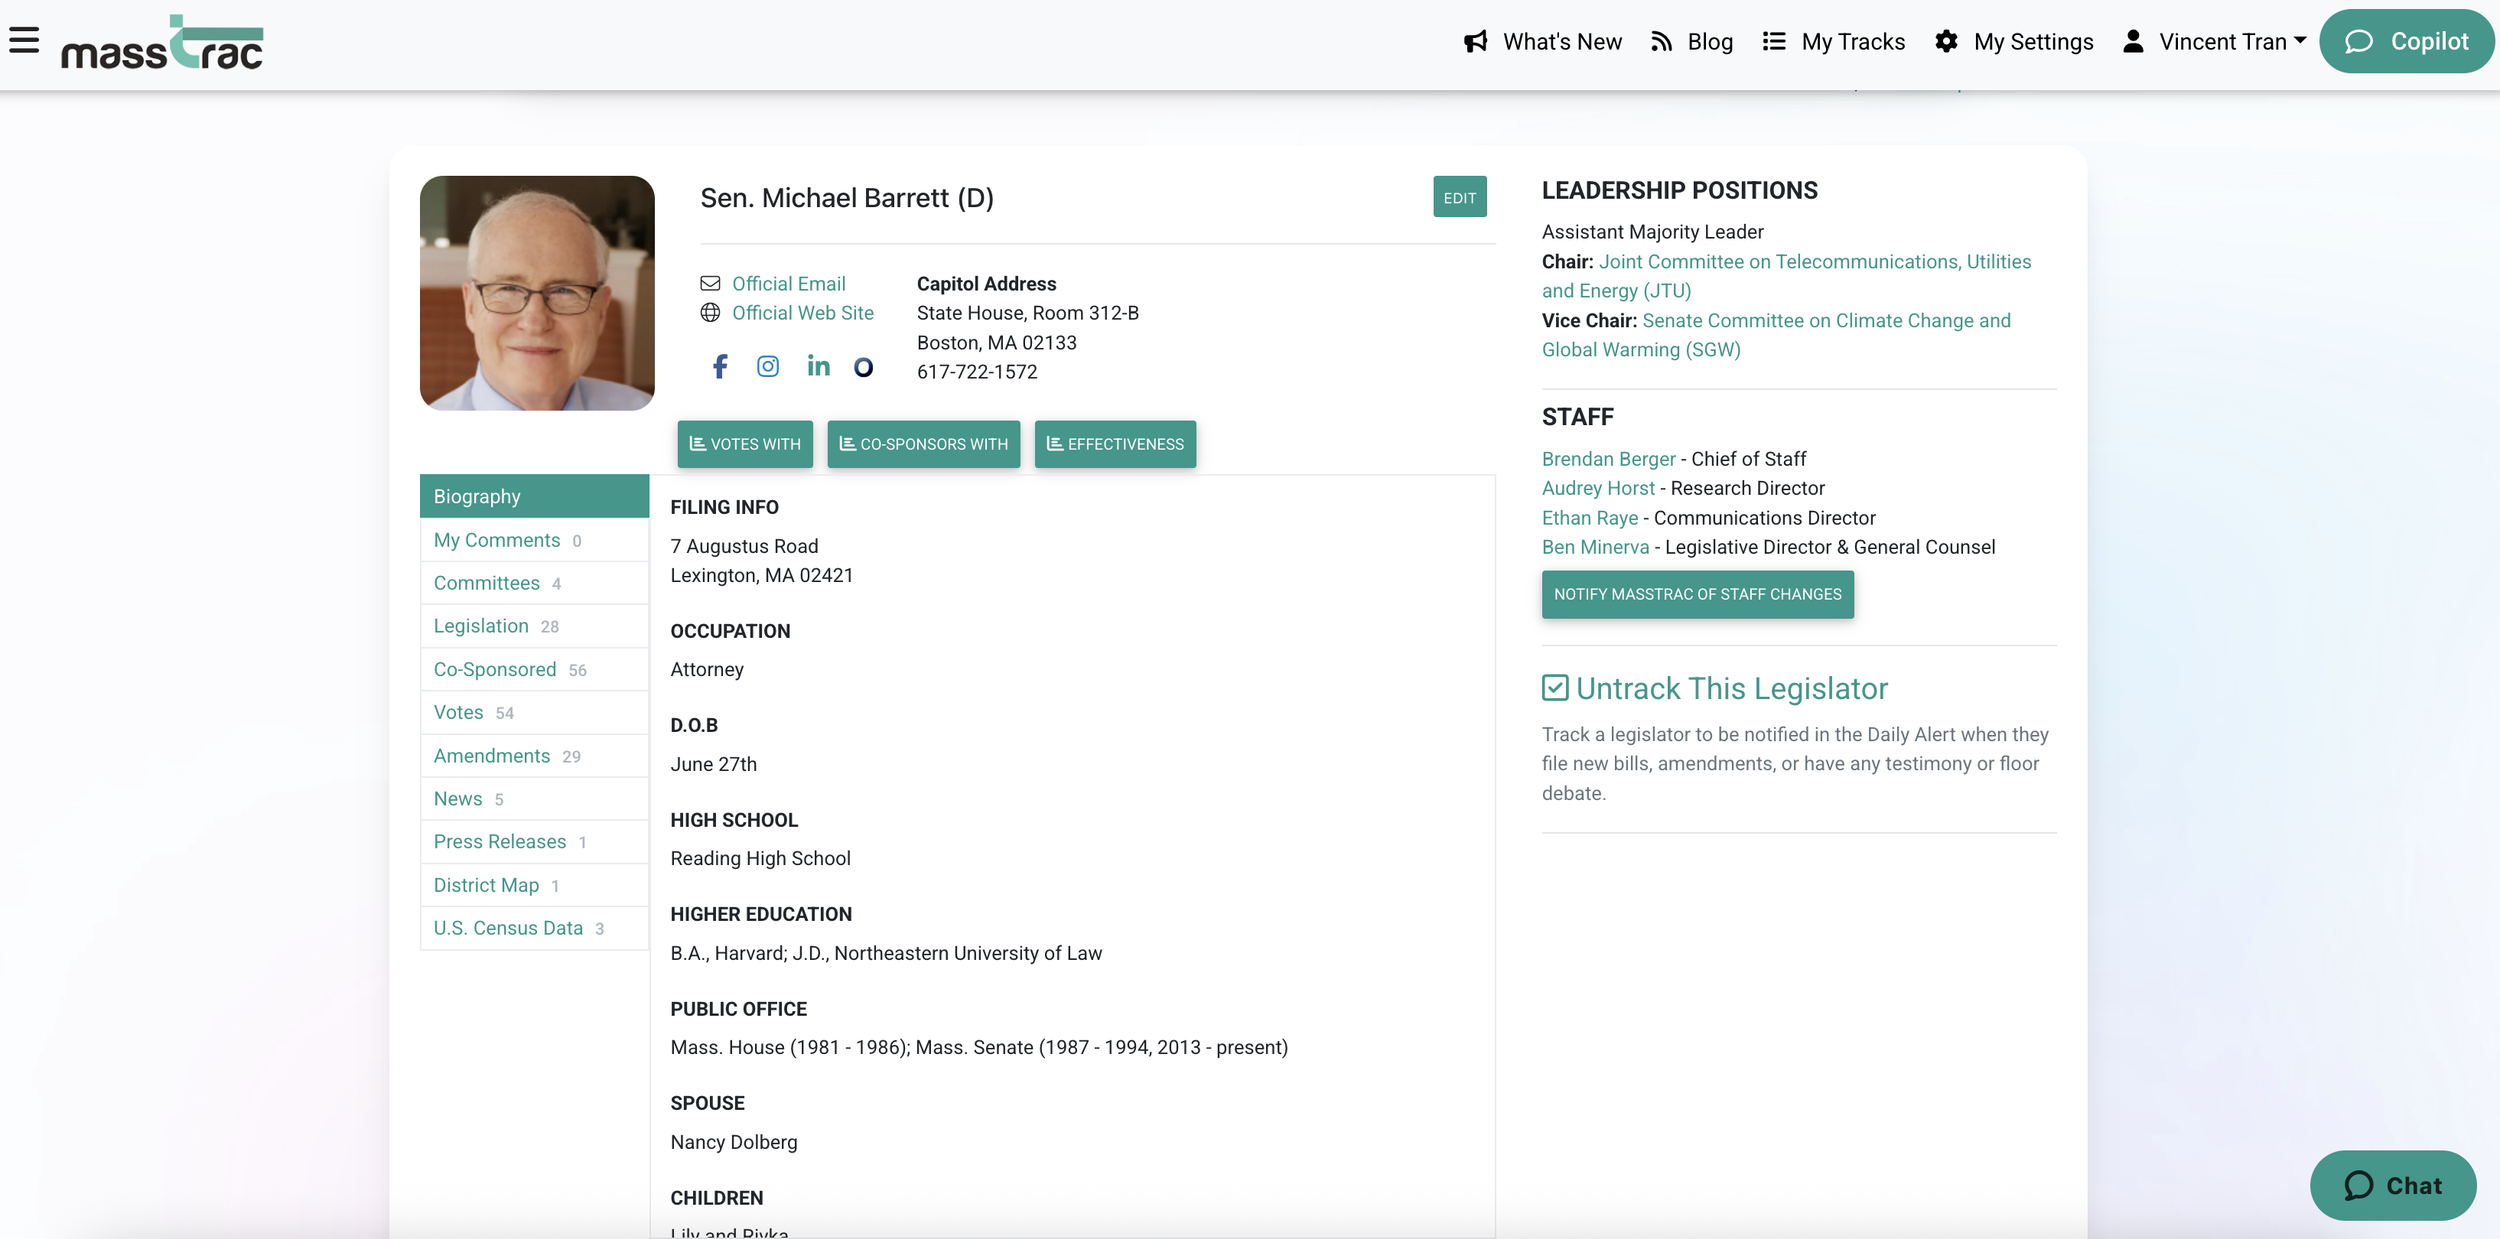This screenshot has height=1239, width=2500.
Task: Select the Committees tab in sidebar
Action: (x=486, y=583)
